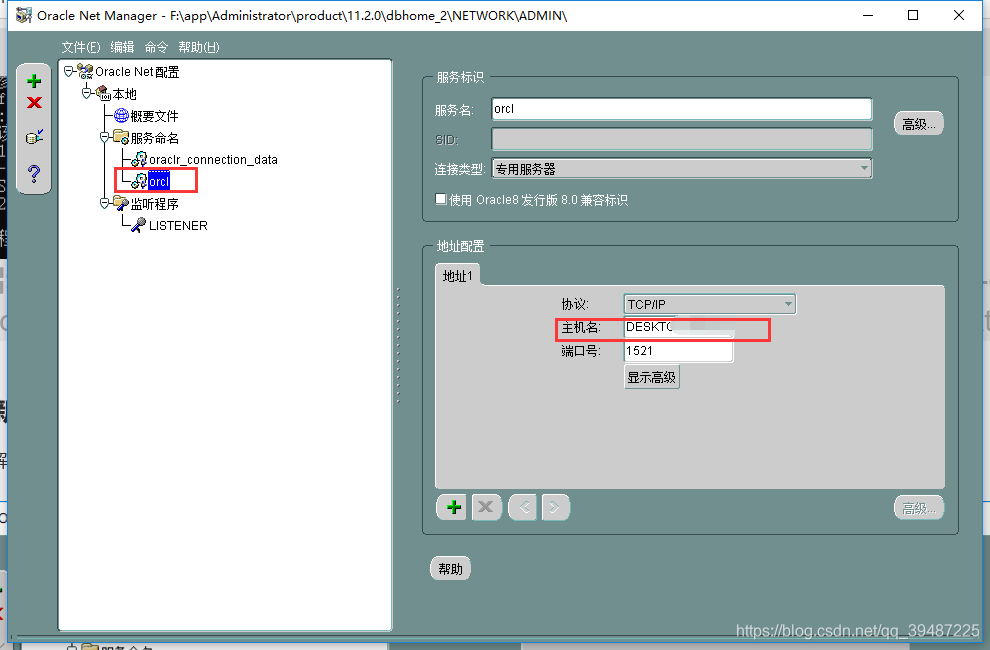990x650 pixels.
Task: Click the previous address left arrow button
Action: (x=523, y=507)
